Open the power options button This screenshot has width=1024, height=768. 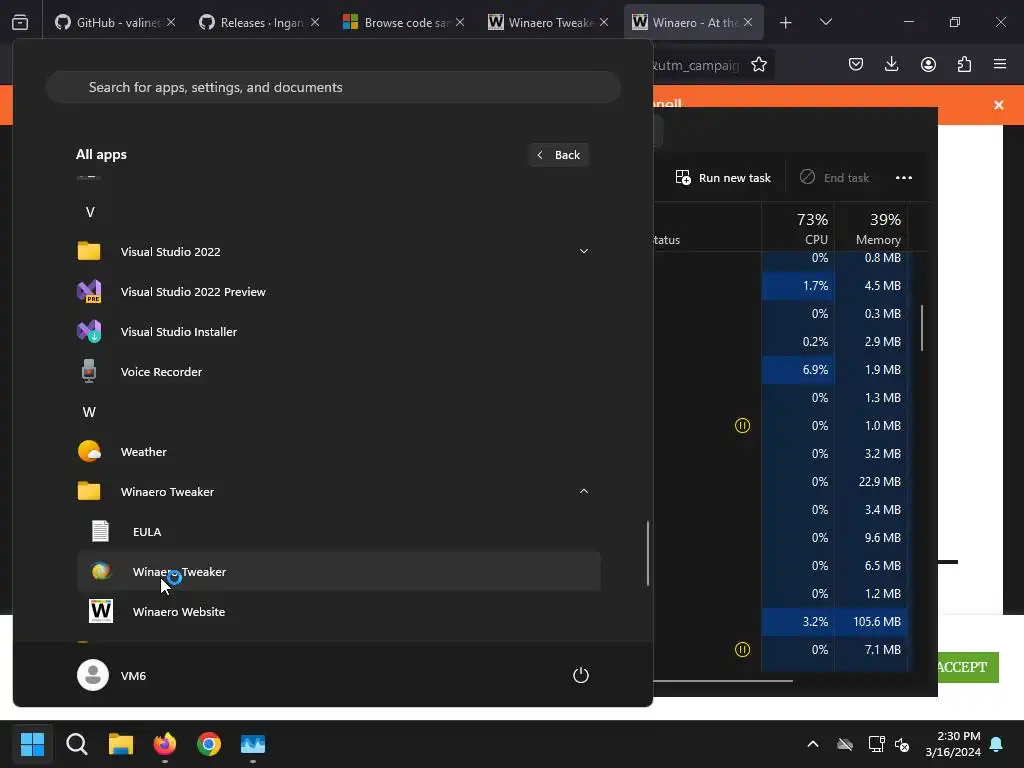point(581,675)
